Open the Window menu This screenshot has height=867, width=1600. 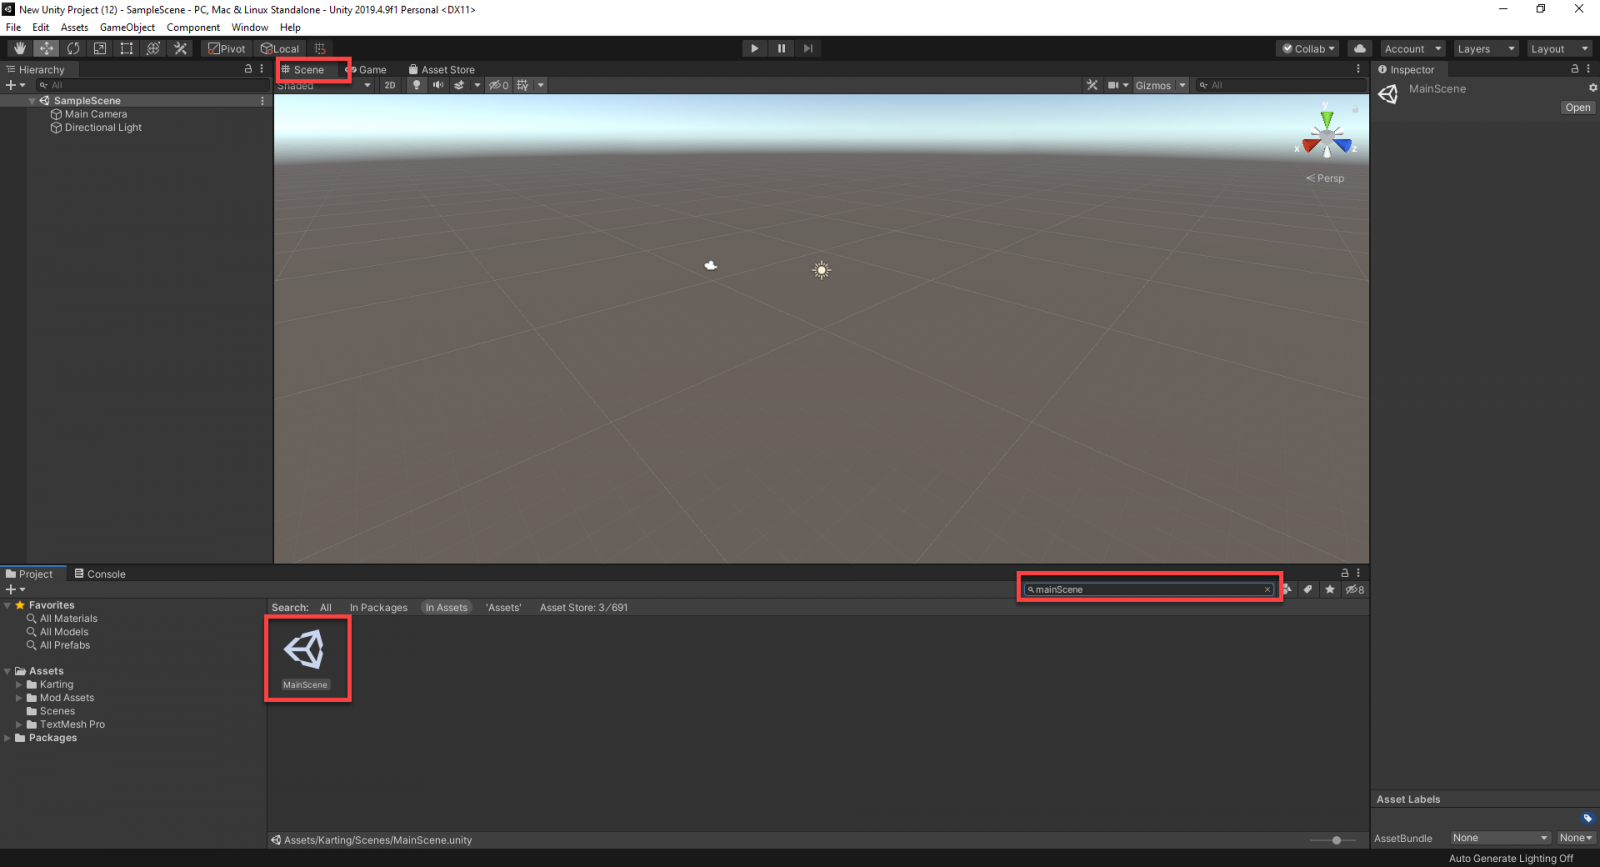[250, 27]
